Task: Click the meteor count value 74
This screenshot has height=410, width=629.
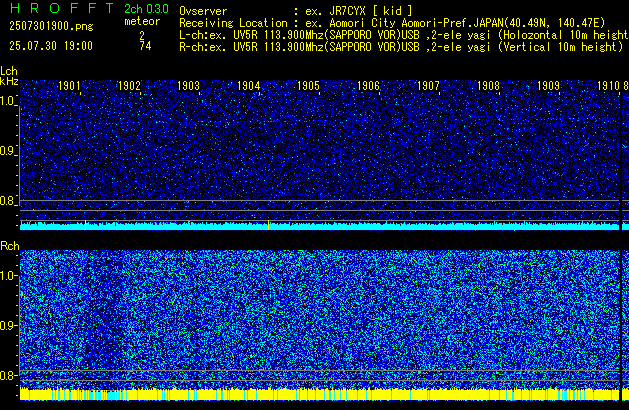Action: (x=146, y=46)
